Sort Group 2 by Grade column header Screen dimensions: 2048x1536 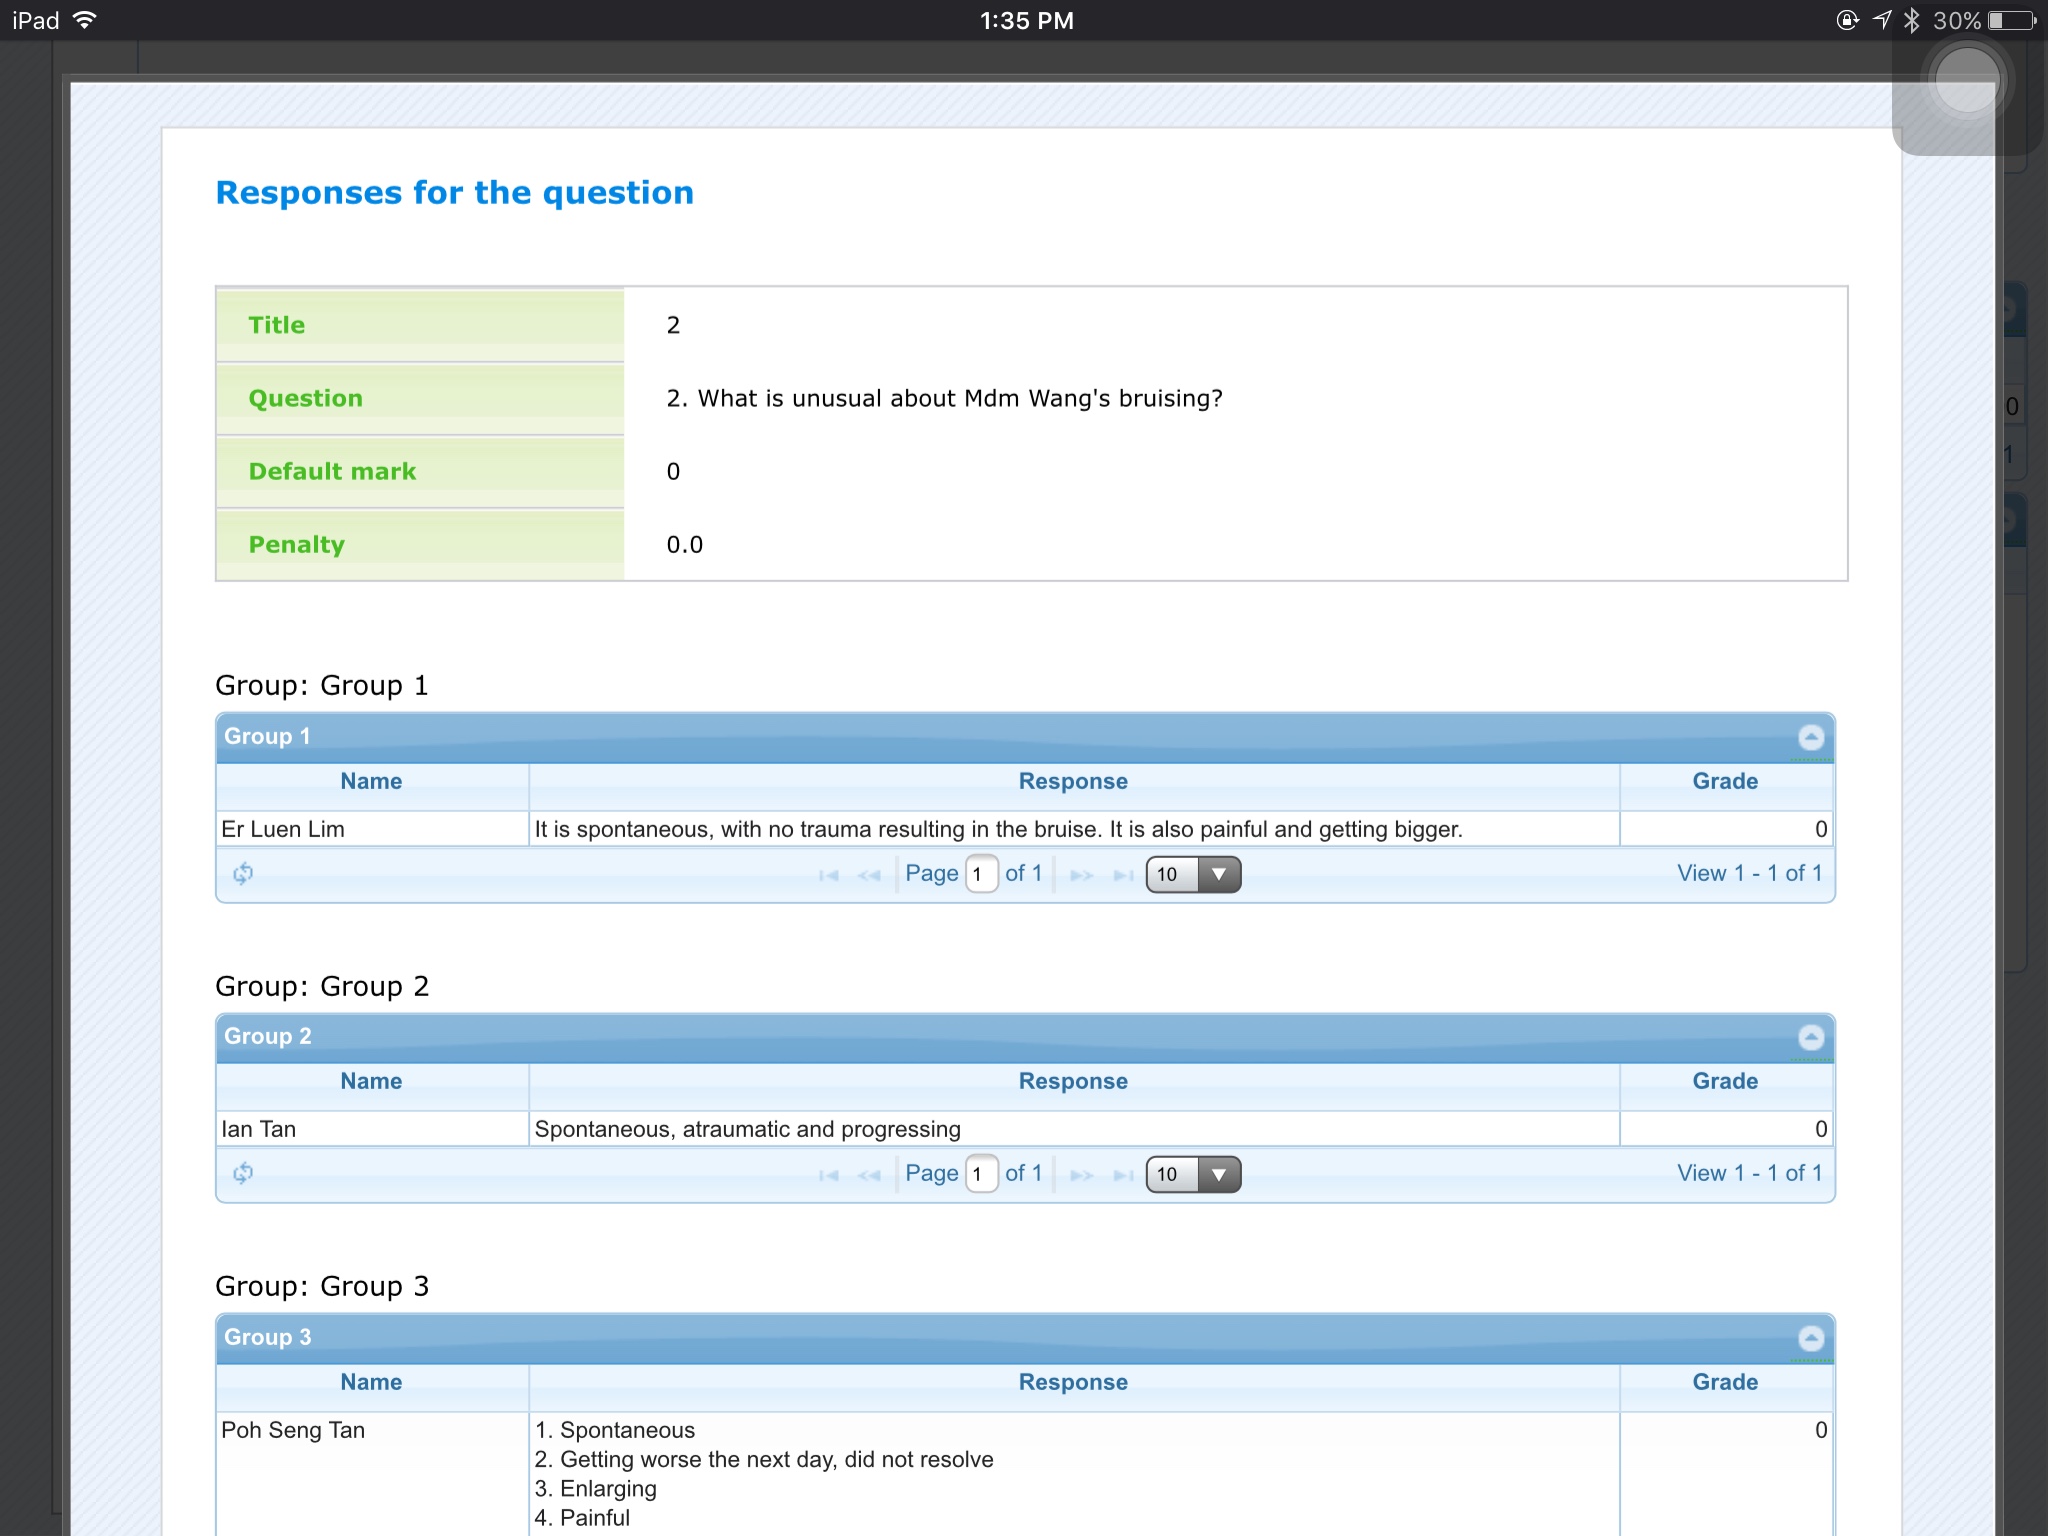tap(1725, 1082)
